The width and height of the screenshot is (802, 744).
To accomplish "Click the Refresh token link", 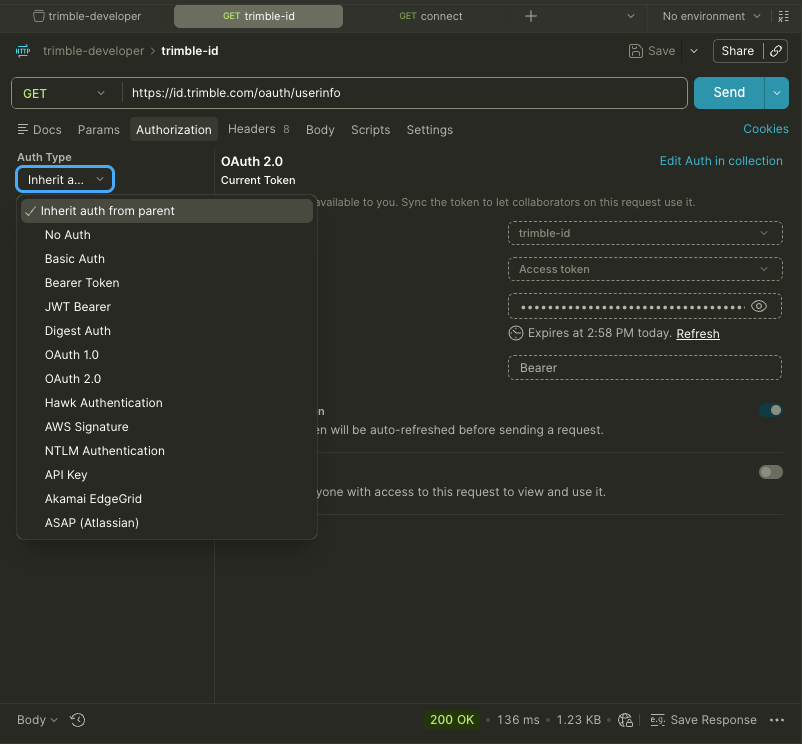I will click(698, 333).
